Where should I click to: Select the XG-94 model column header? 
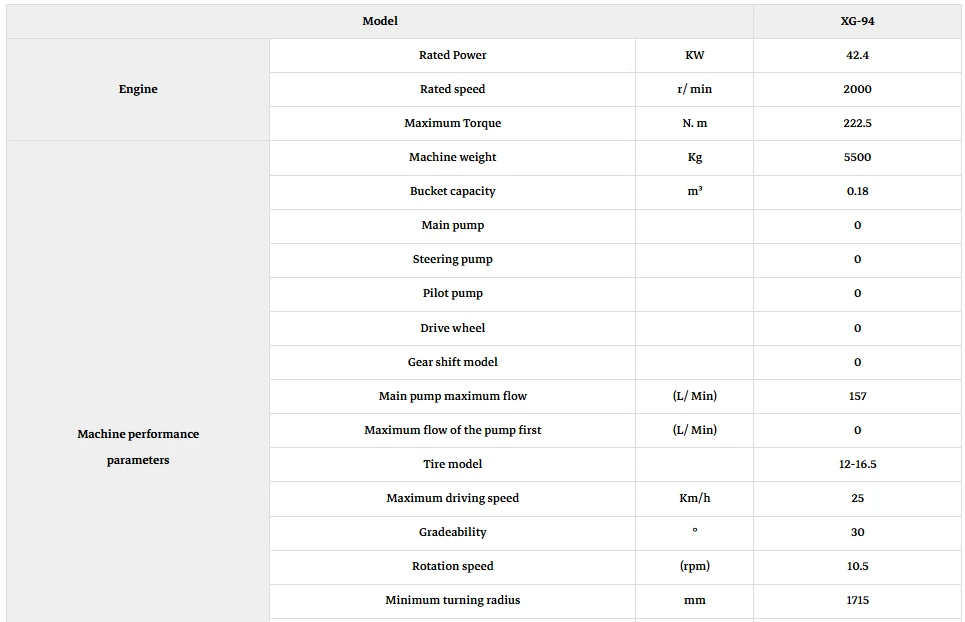tap(857, 21)
